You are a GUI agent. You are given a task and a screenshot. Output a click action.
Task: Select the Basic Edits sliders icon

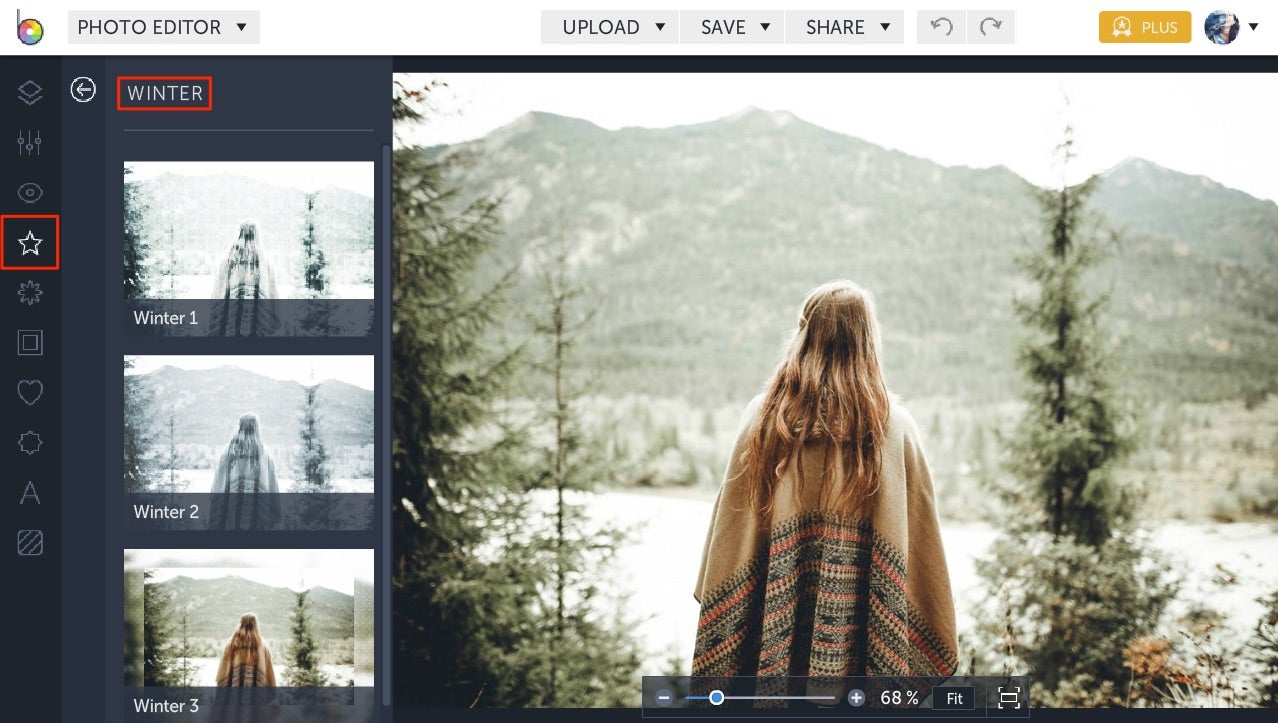pos(30,142)
